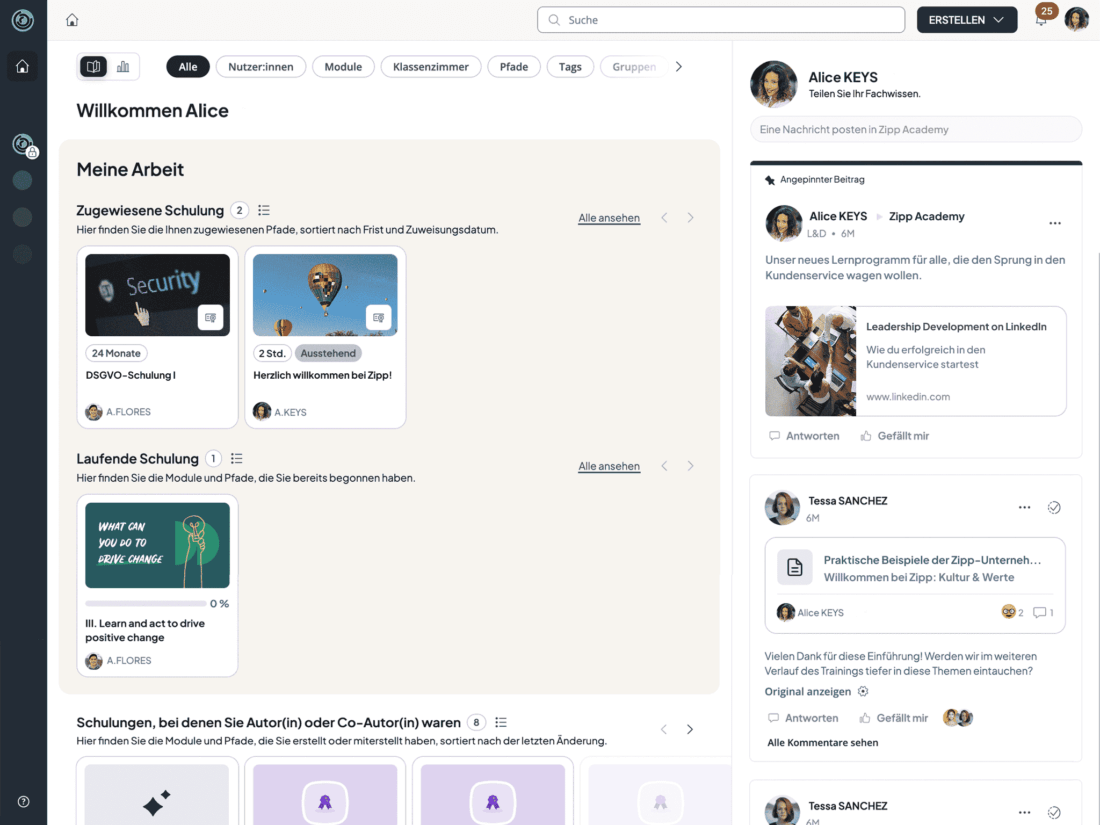Click the home icon in top bar
The image size is (1100, 825).
coord(72,20)
